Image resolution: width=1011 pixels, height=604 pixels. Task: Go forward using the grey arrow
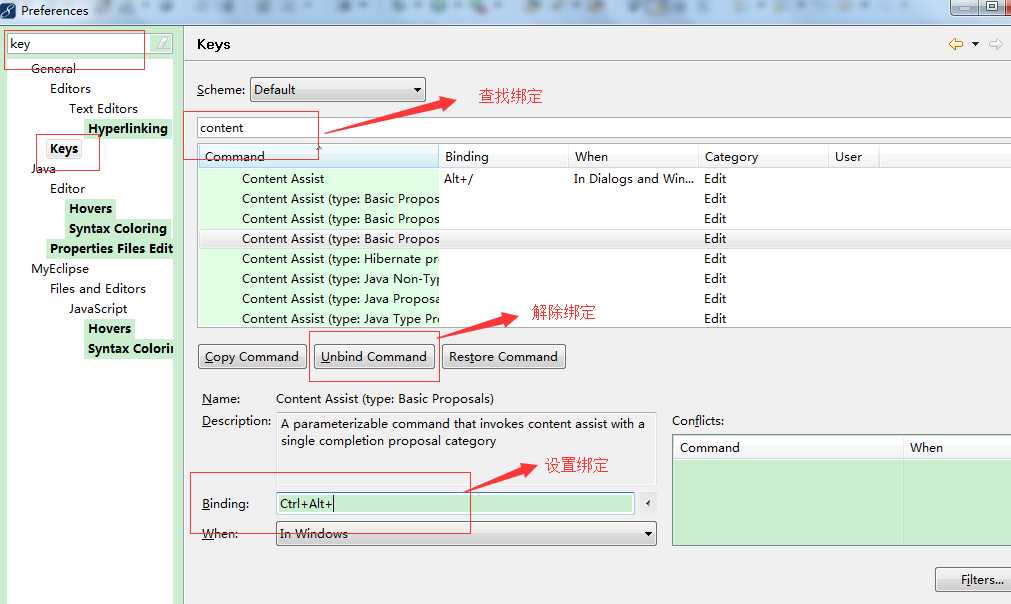pos(996,44)
